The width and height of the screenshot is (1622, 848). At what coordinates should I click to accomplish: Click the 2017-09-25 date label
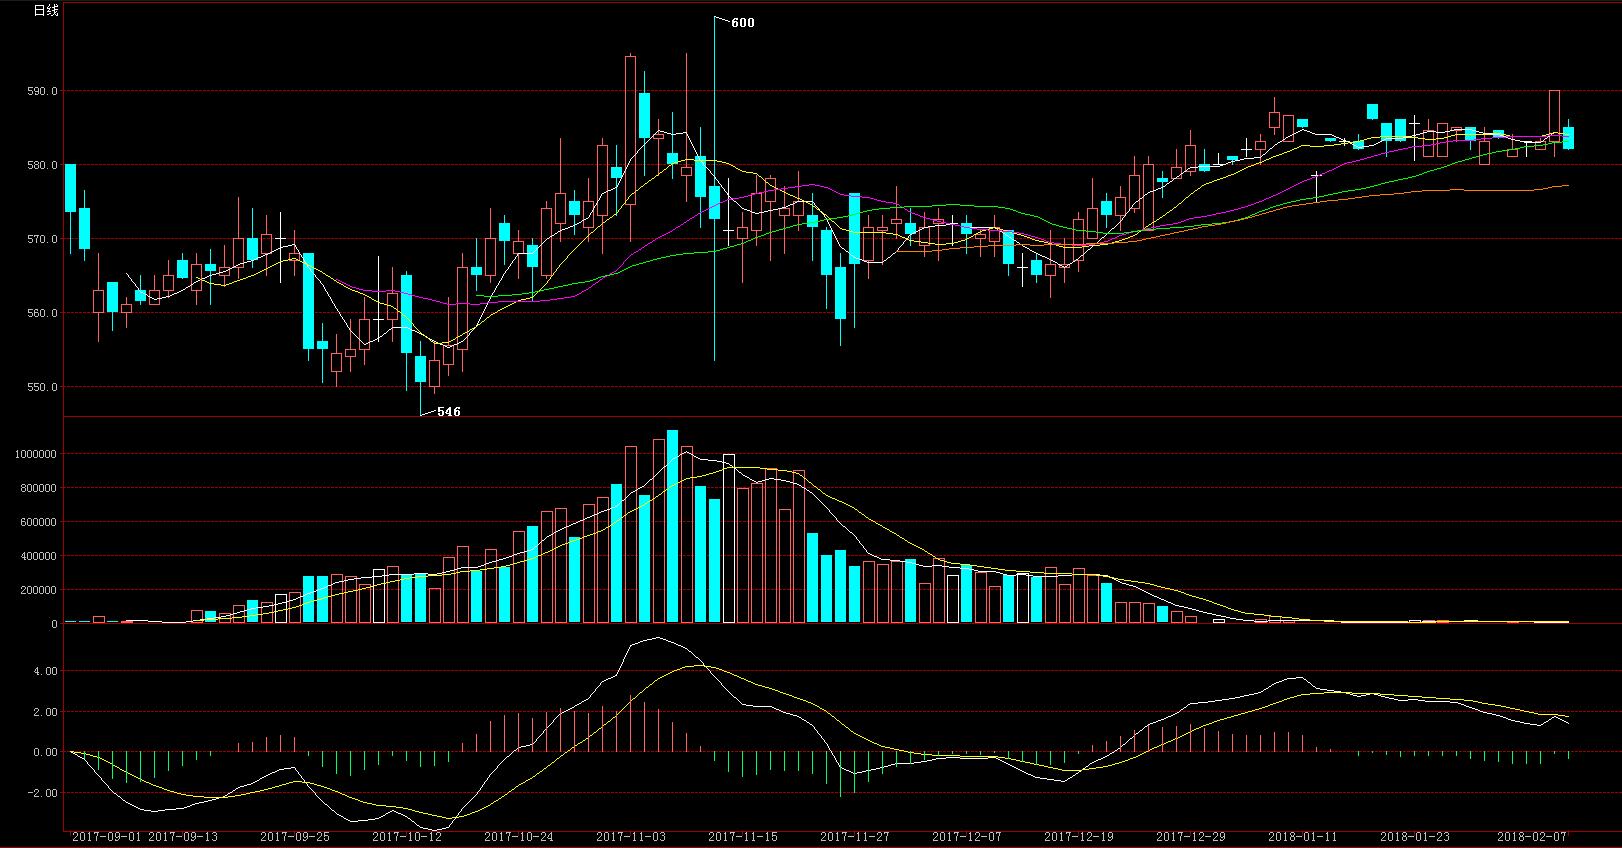point(294,837)
